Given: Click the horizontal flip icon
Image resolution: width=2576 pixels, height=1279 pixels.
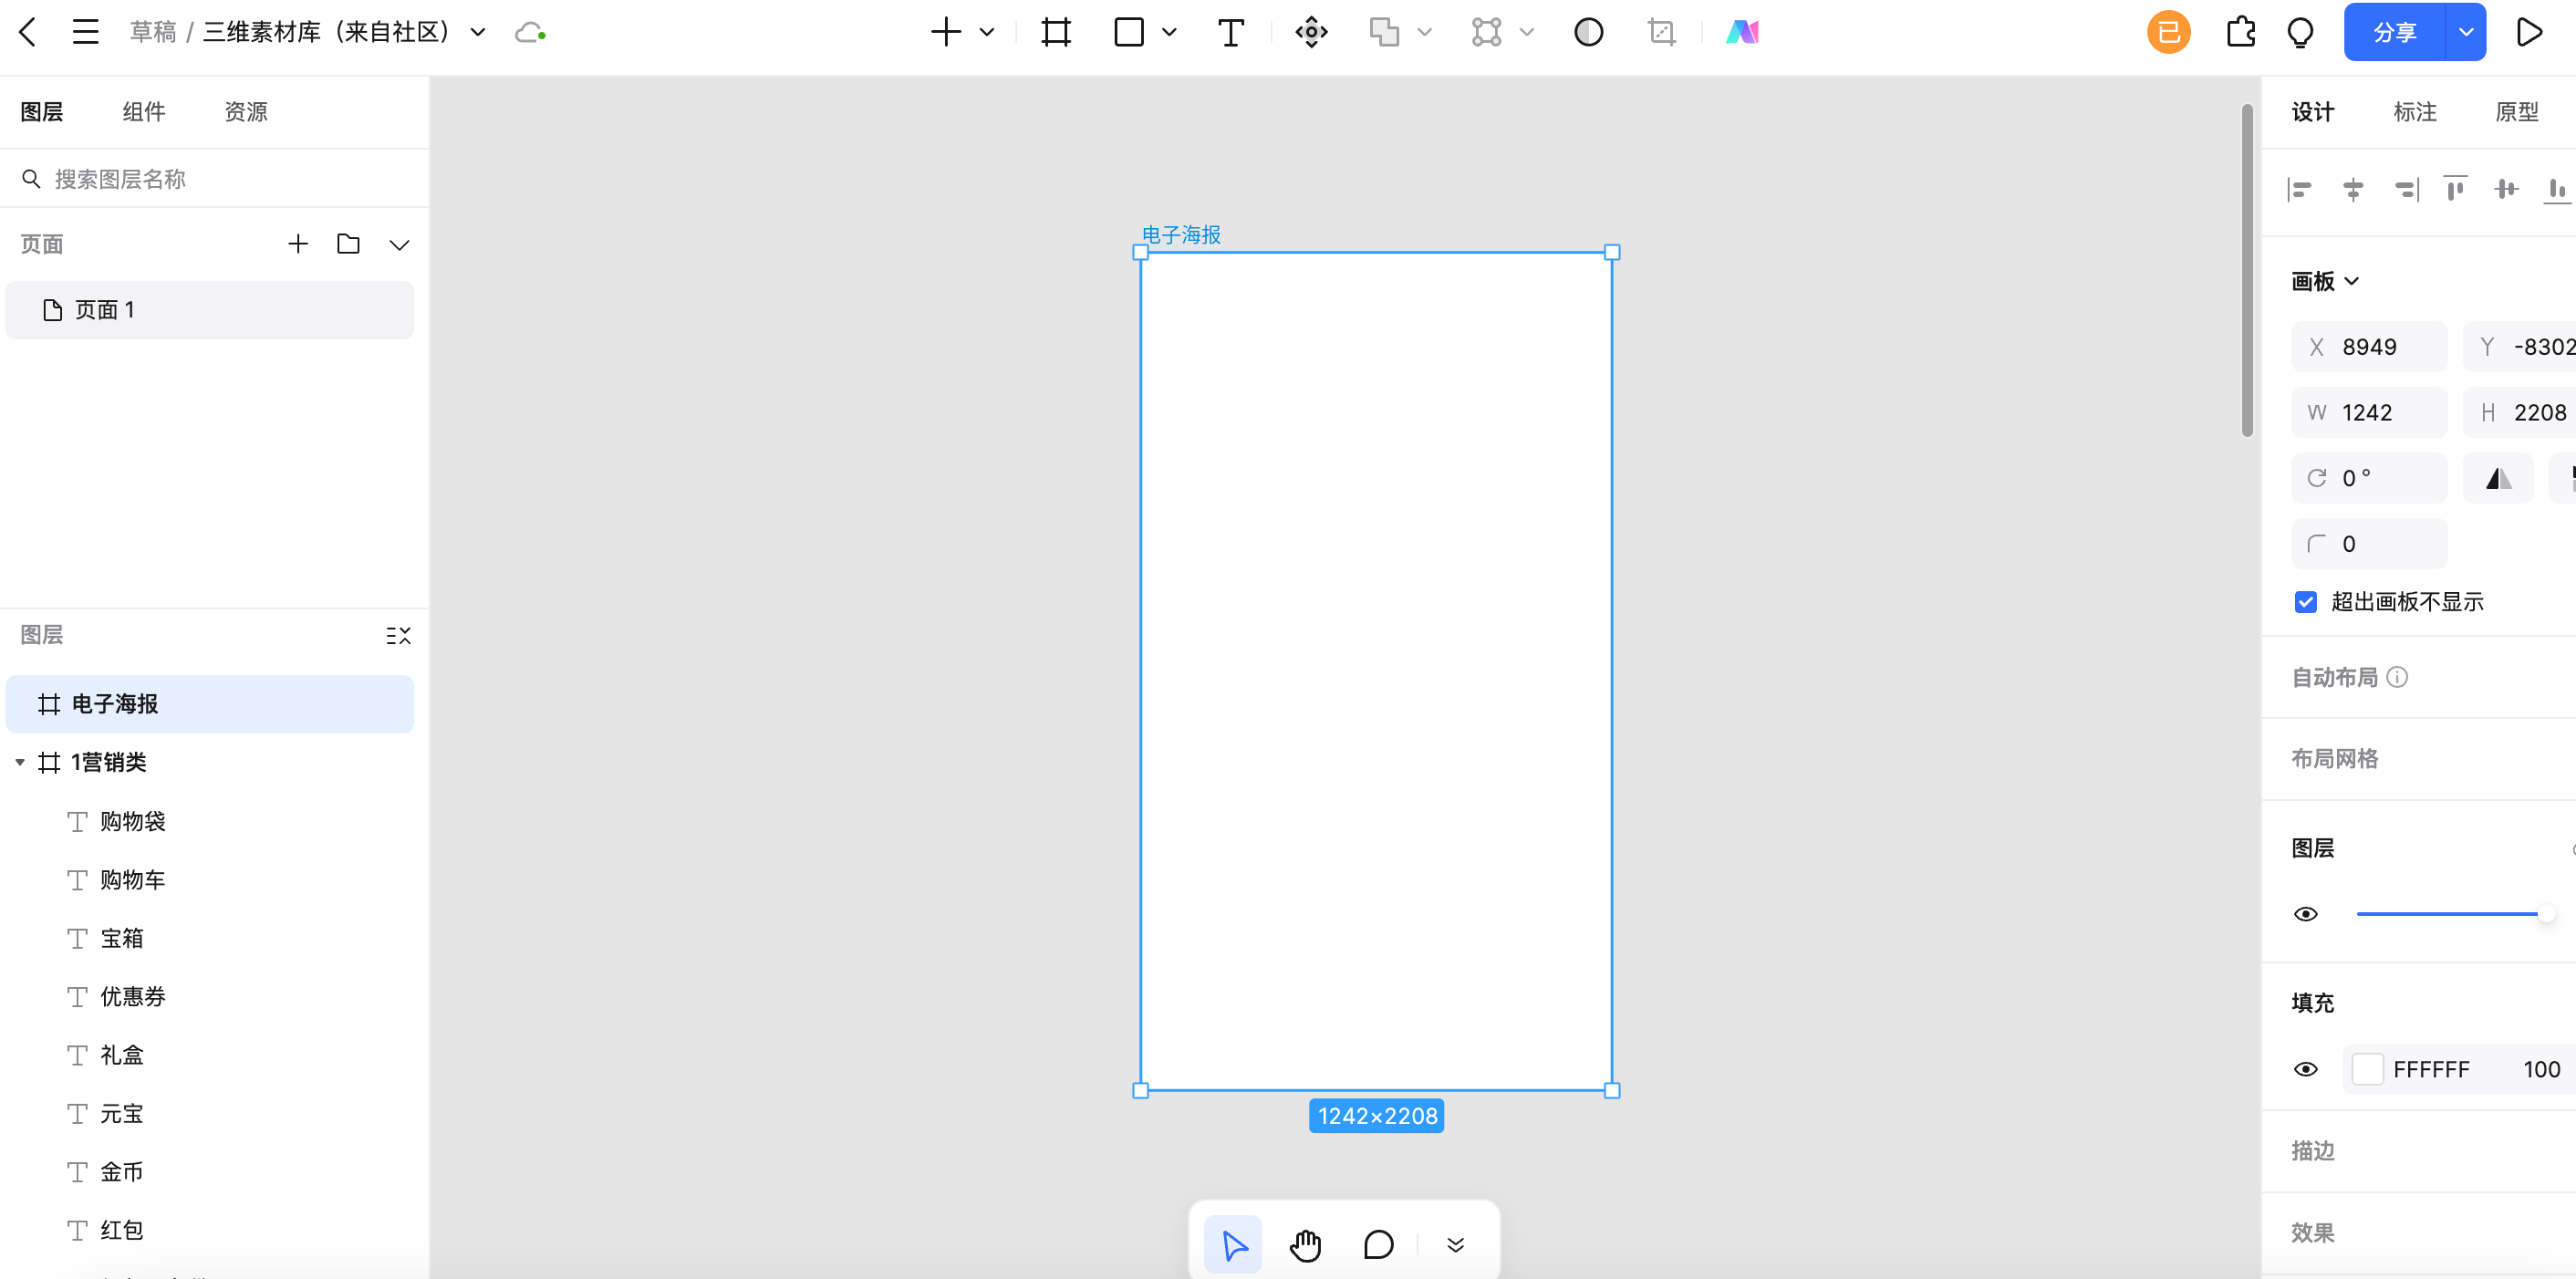Looking at the screenshot, I should pos(2498,478).
